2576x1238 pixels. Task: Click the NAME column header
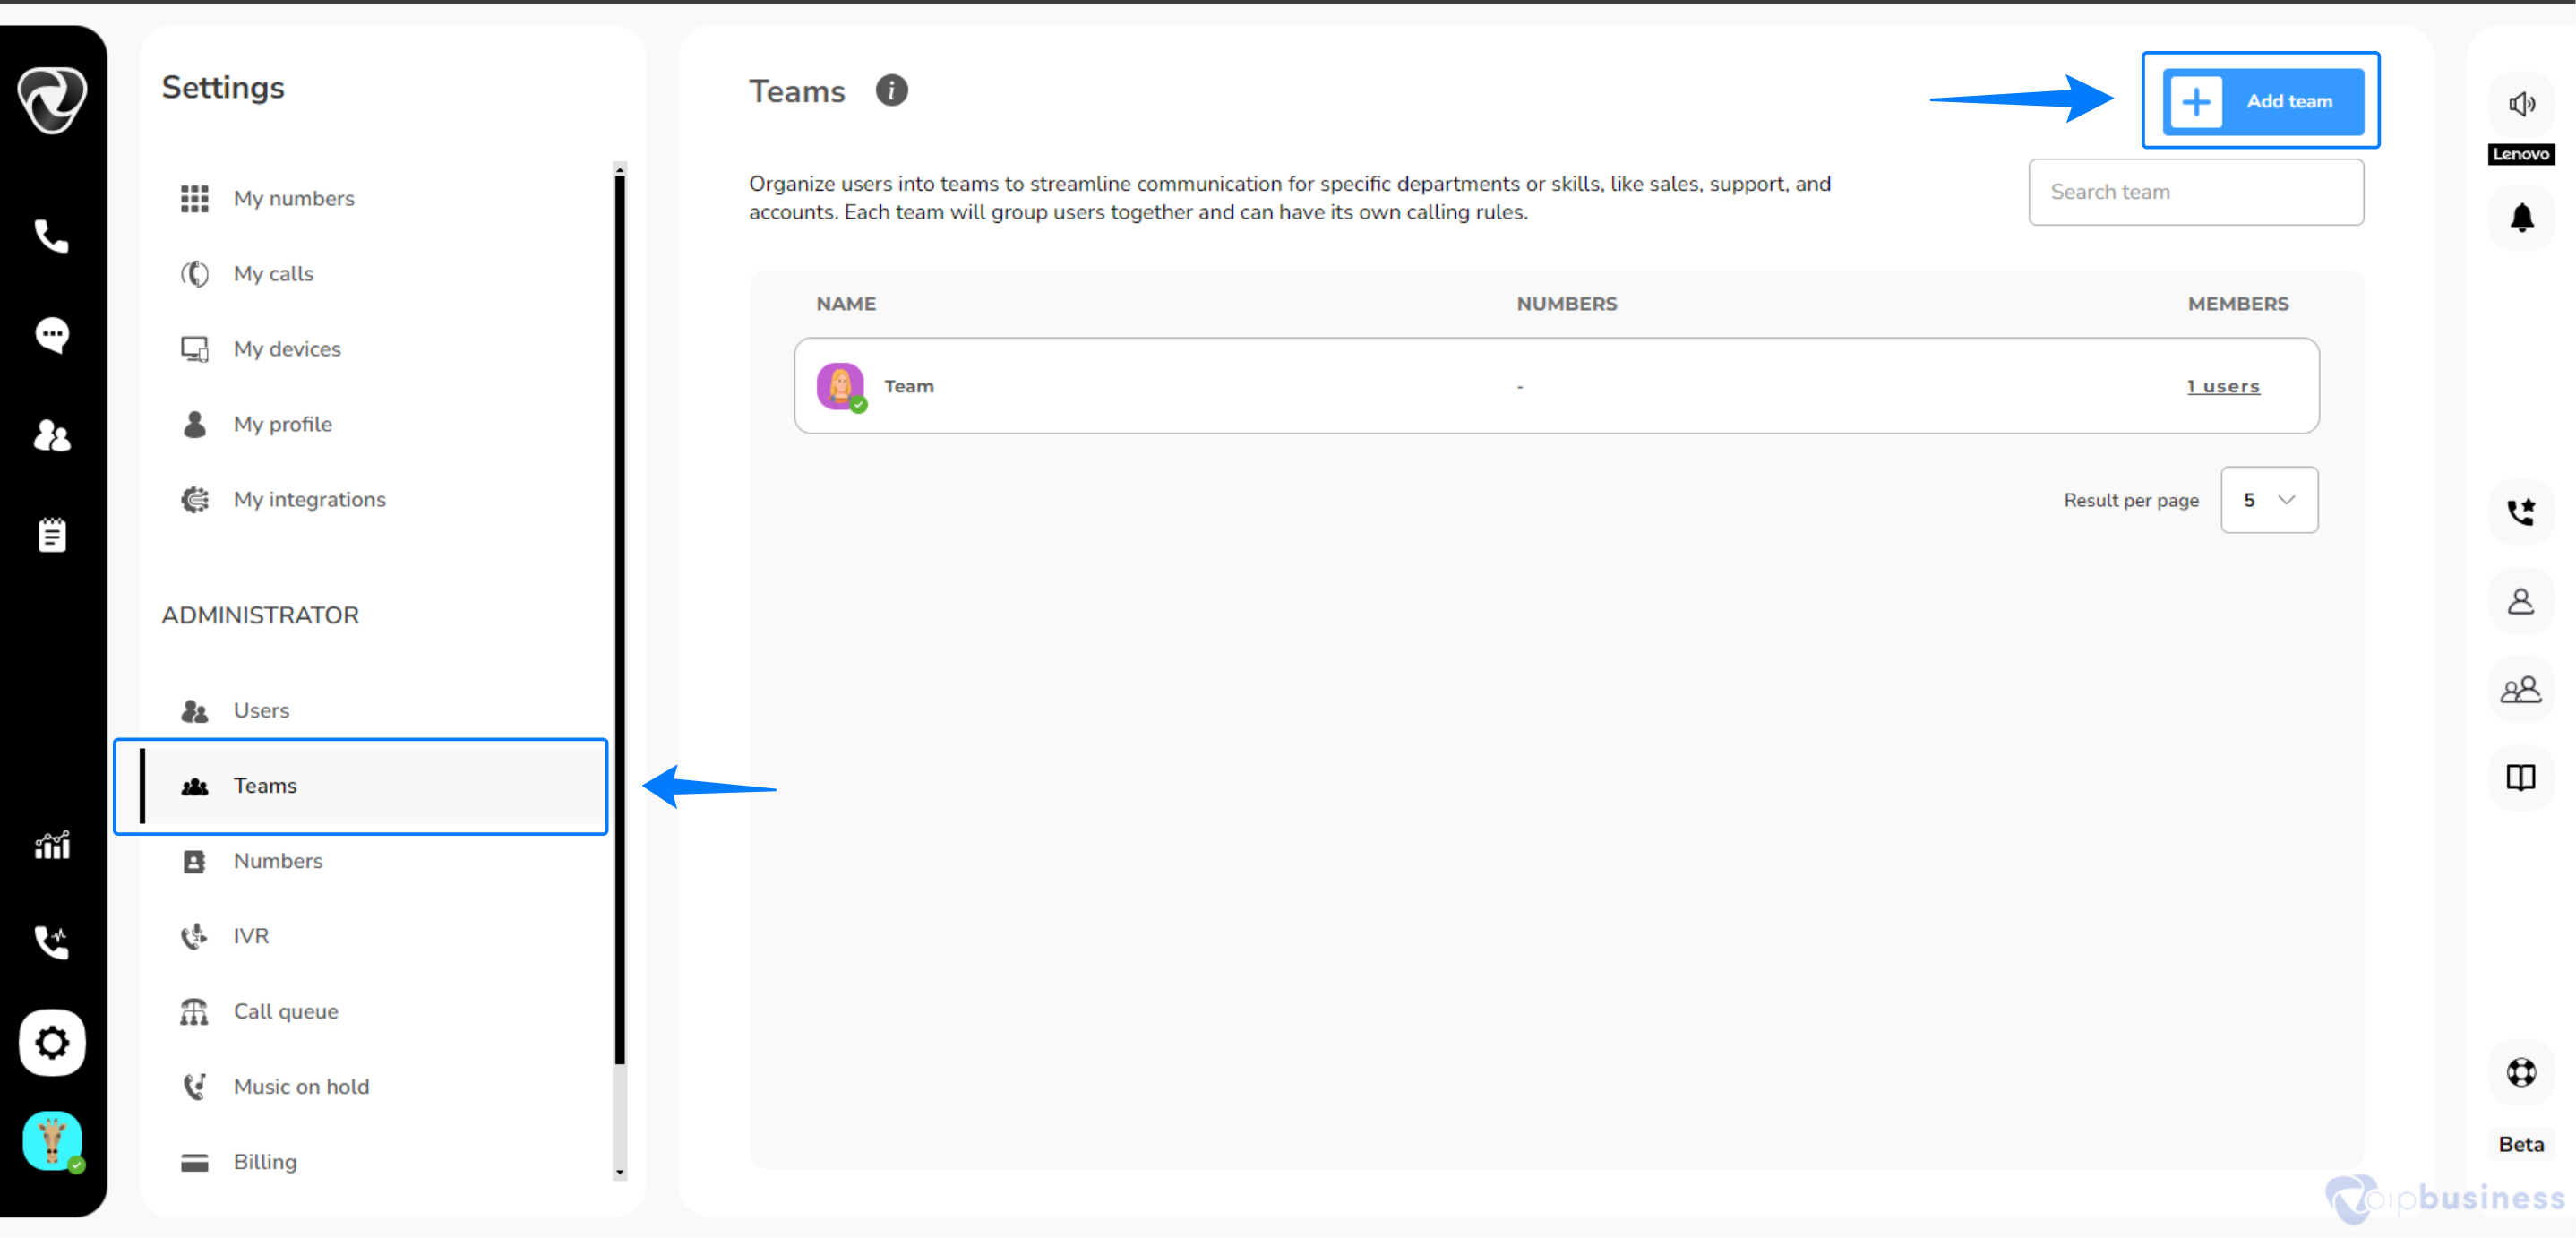[x=846, y=304]
